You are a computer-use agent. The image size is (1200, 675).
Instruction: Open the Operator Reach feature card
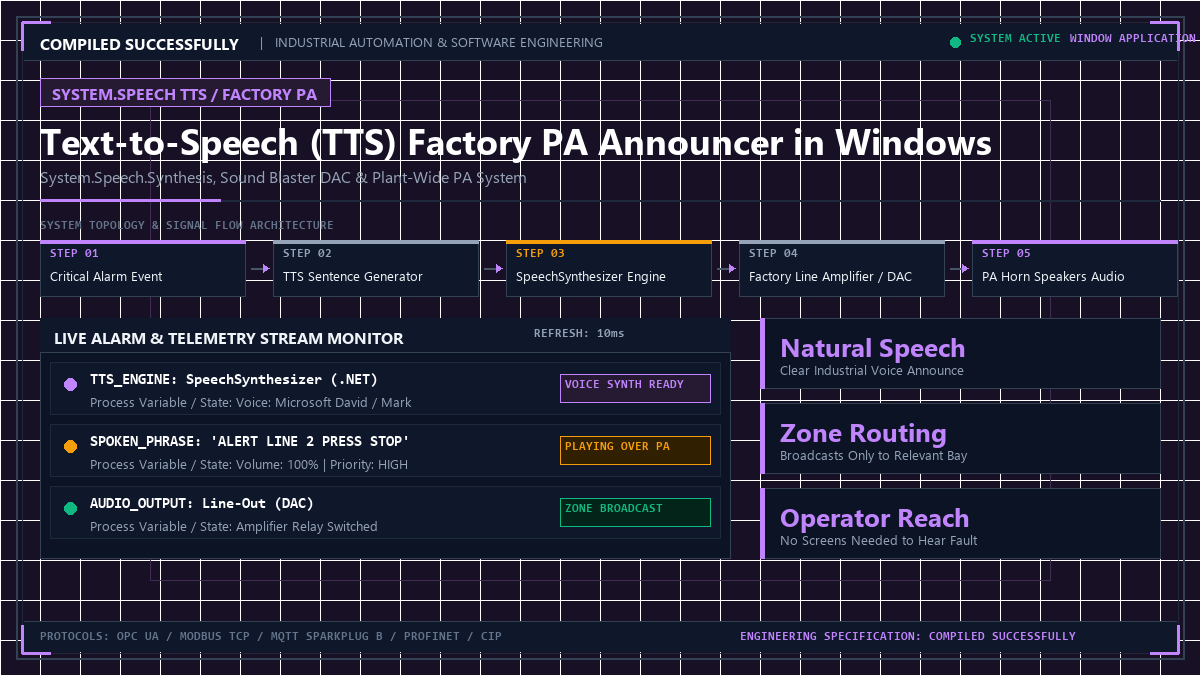click(961, 524)
